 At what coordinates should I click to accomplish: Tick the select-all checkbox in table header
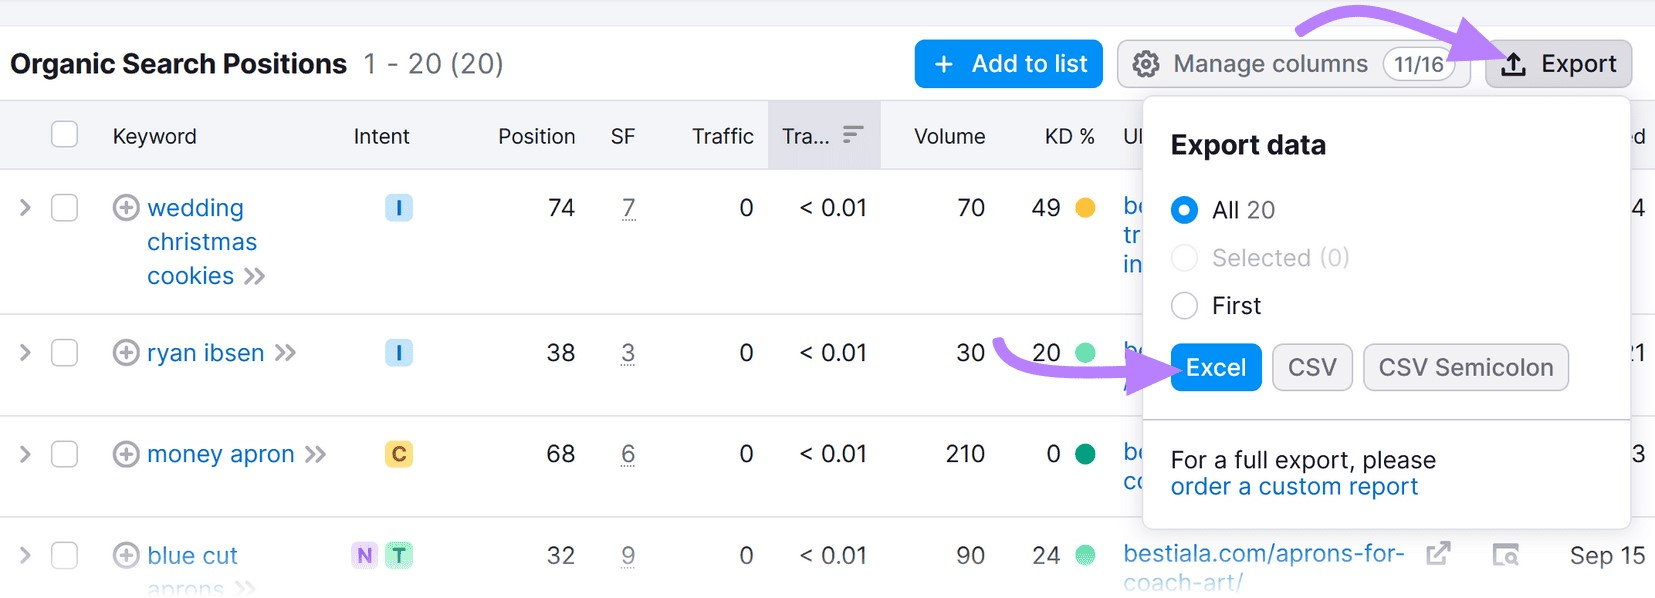click(x=65, y=135)
